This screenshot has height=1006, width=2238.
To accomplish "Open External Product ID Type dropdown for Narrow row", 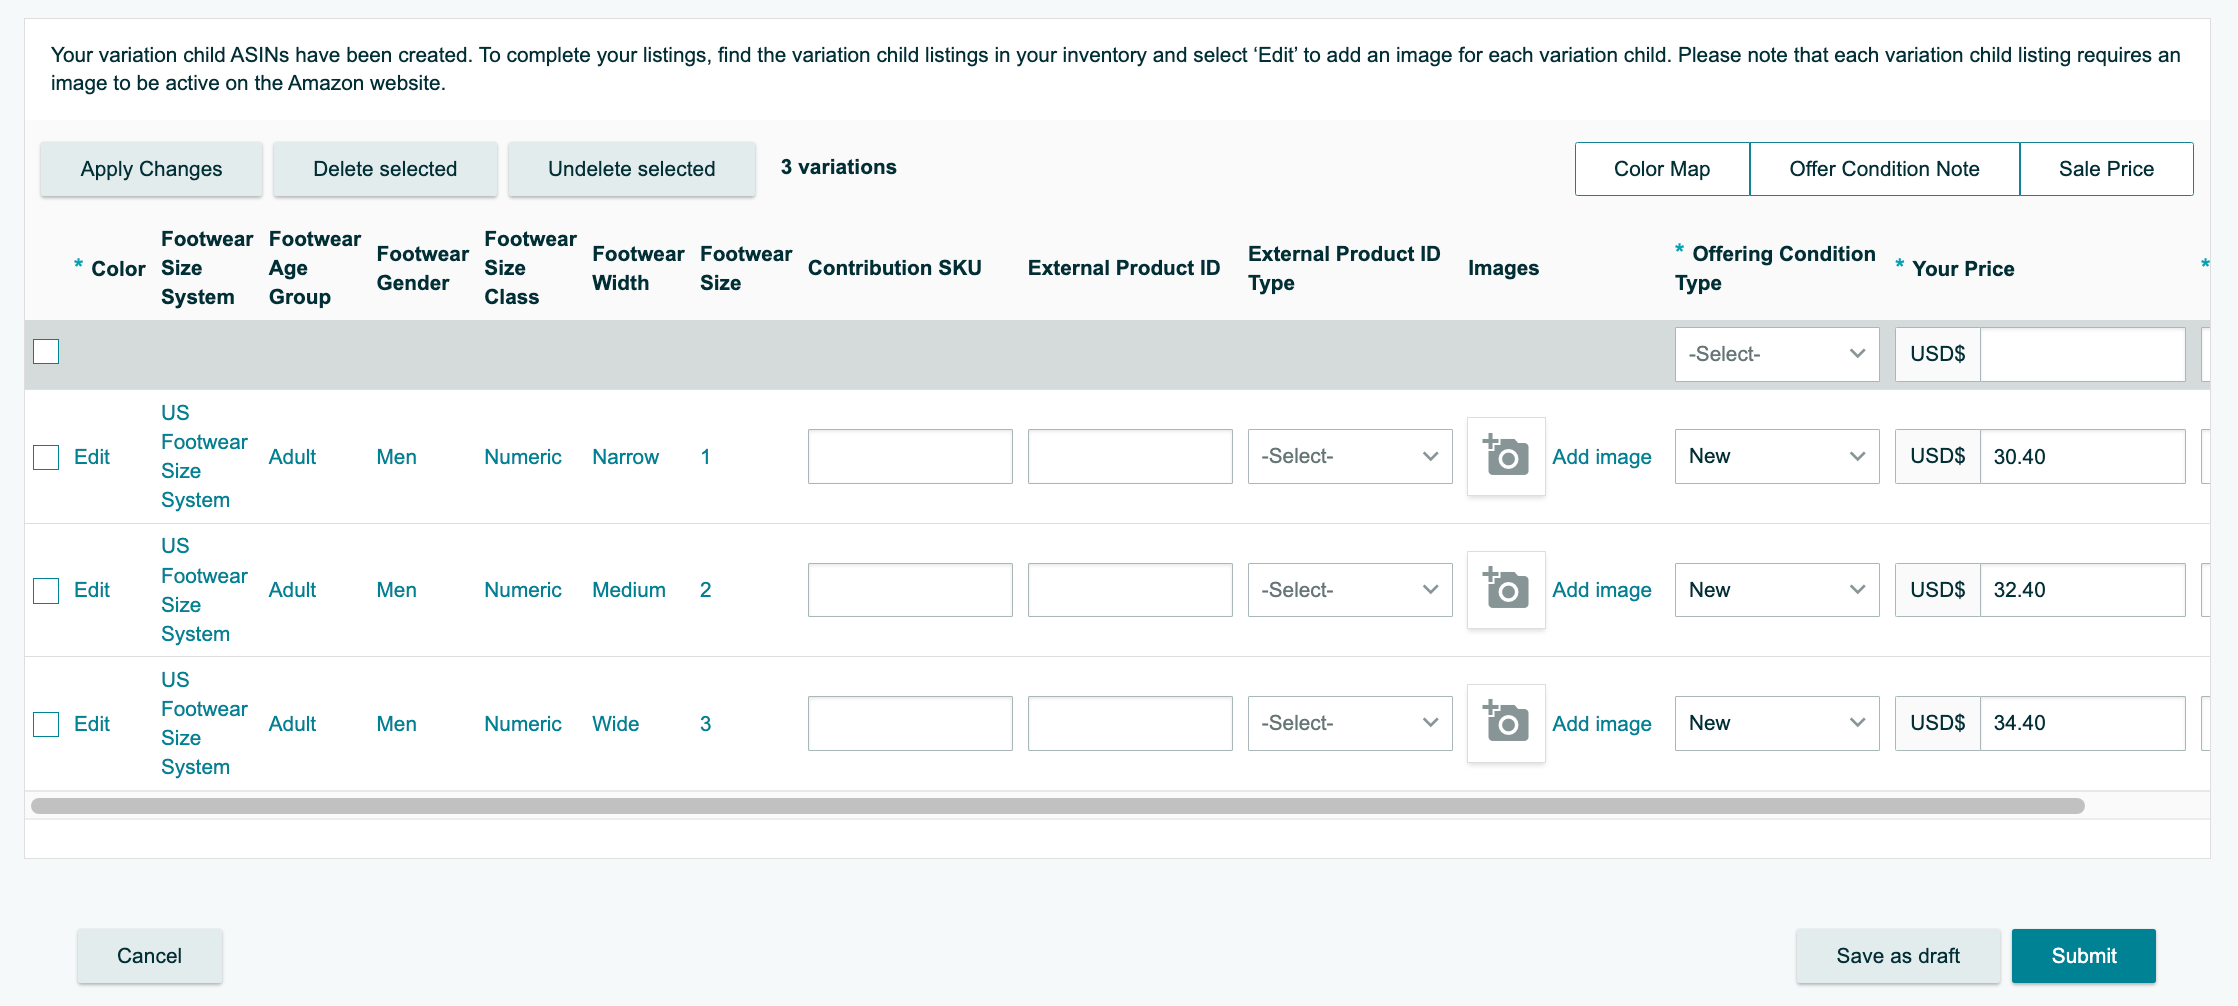I will point(1349,457).
